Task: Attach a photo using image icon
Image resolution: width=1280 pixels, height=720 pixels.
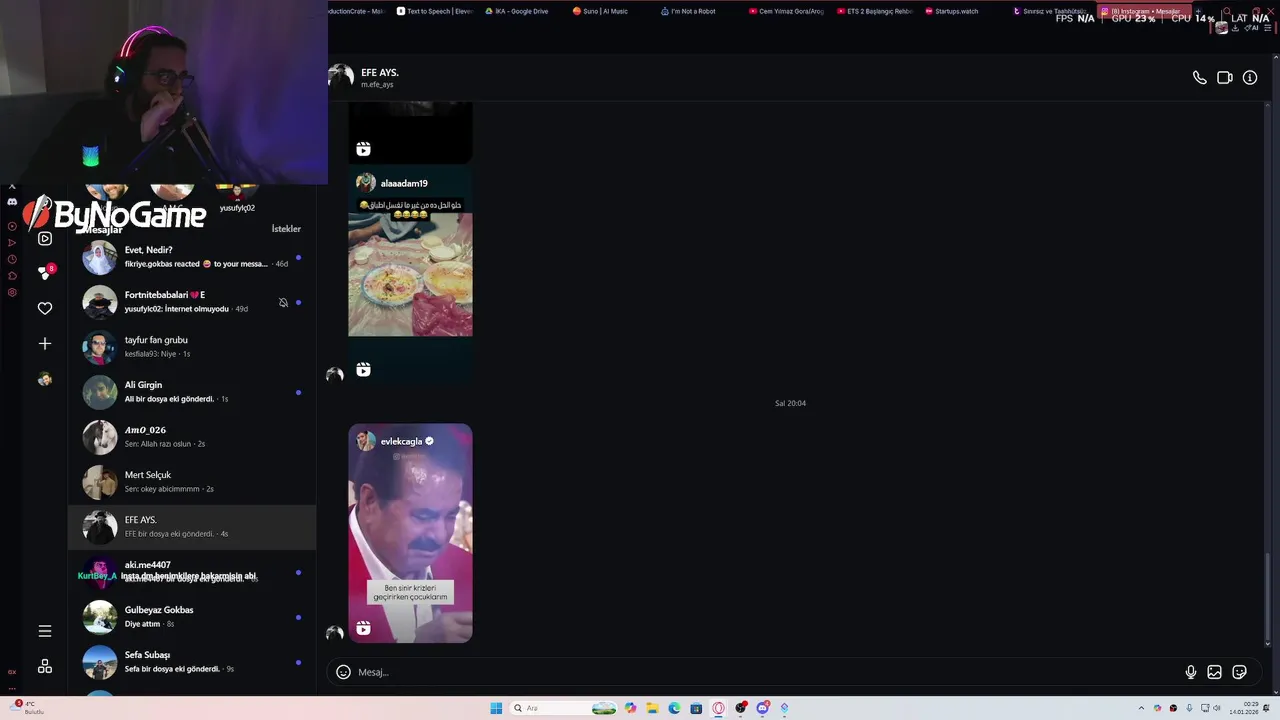Action: (x=1214, y=672)
